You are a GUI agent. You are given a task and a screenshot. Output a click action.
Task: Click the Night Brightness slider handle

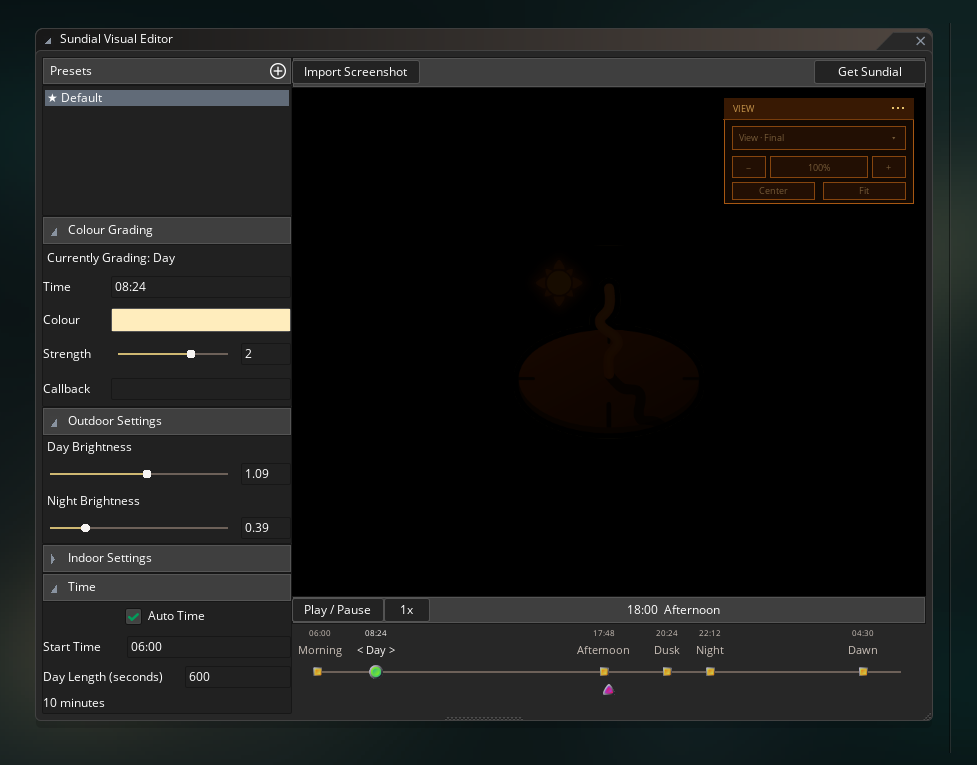[x=86, y=528]
